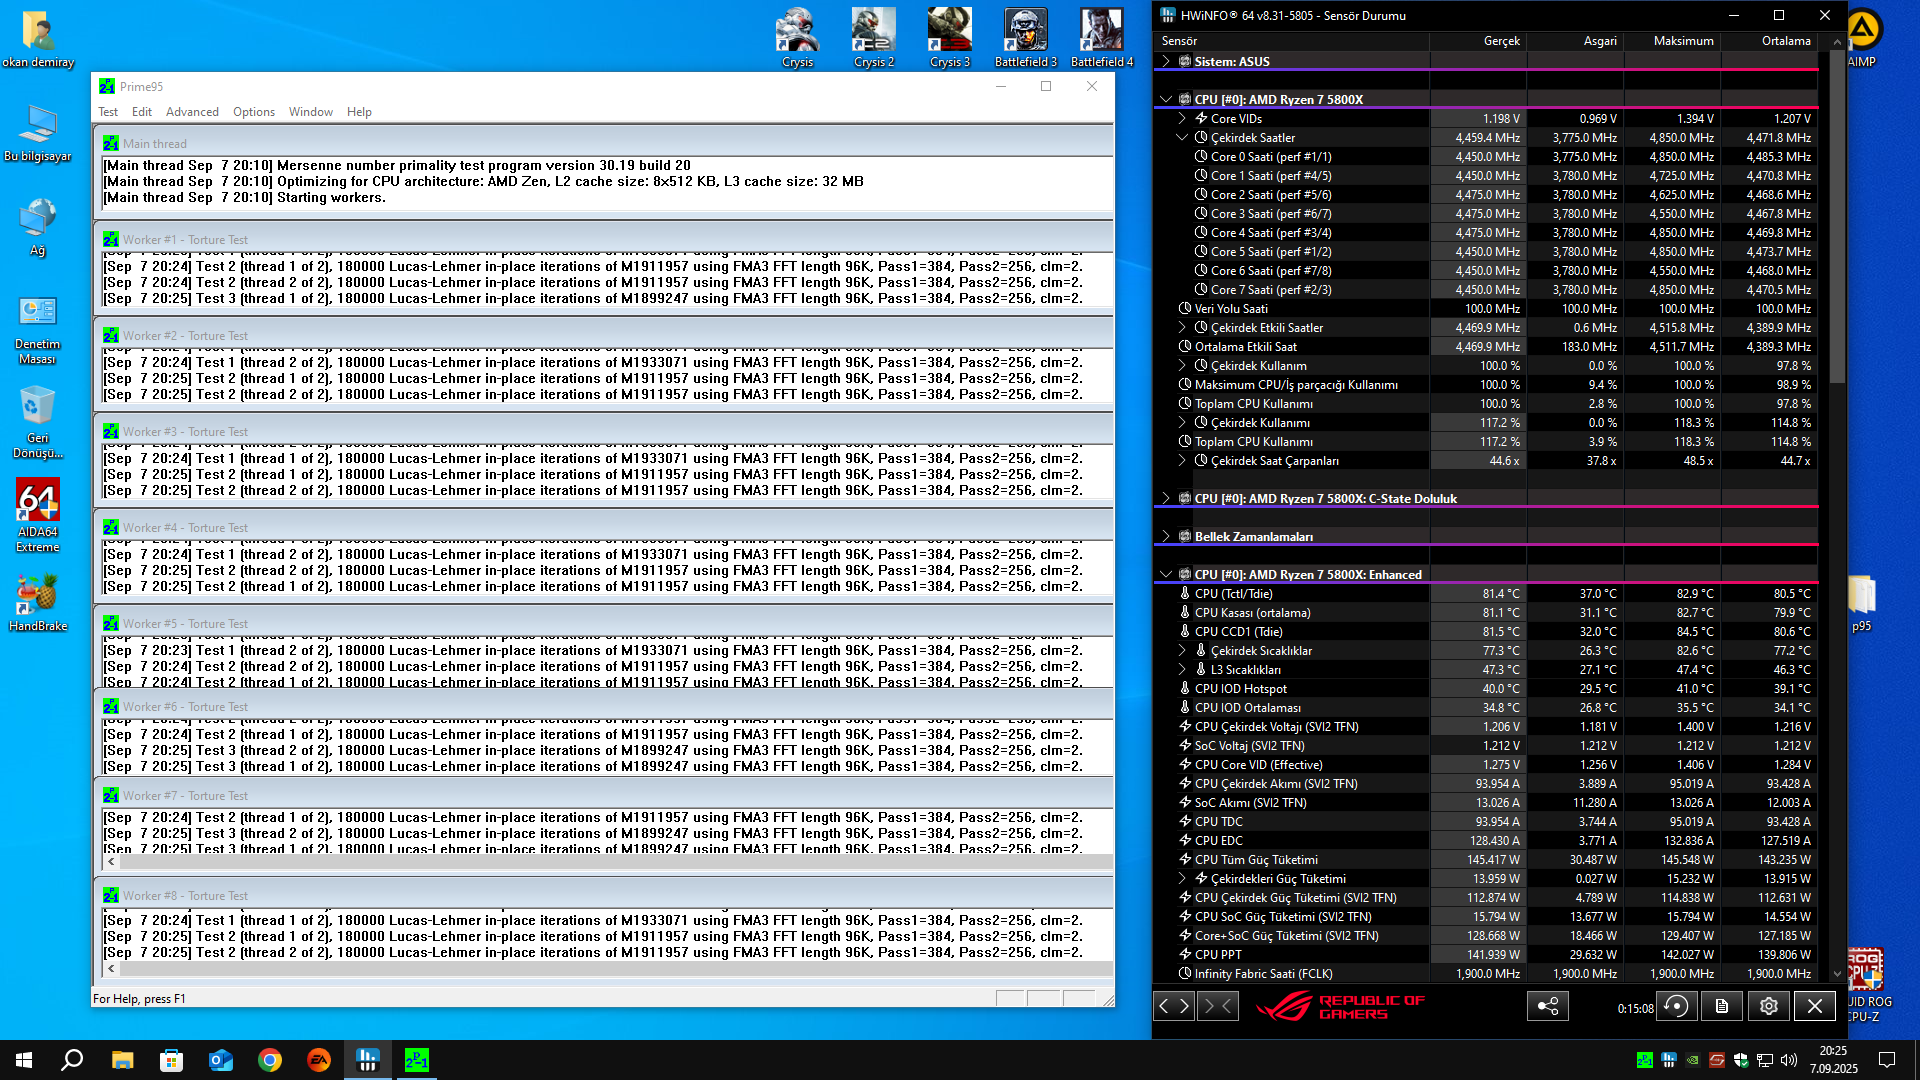Screen dimensions: 1920x1080
Task: Open Crysis 3 desktop shortcut
Action: point(950,38)
